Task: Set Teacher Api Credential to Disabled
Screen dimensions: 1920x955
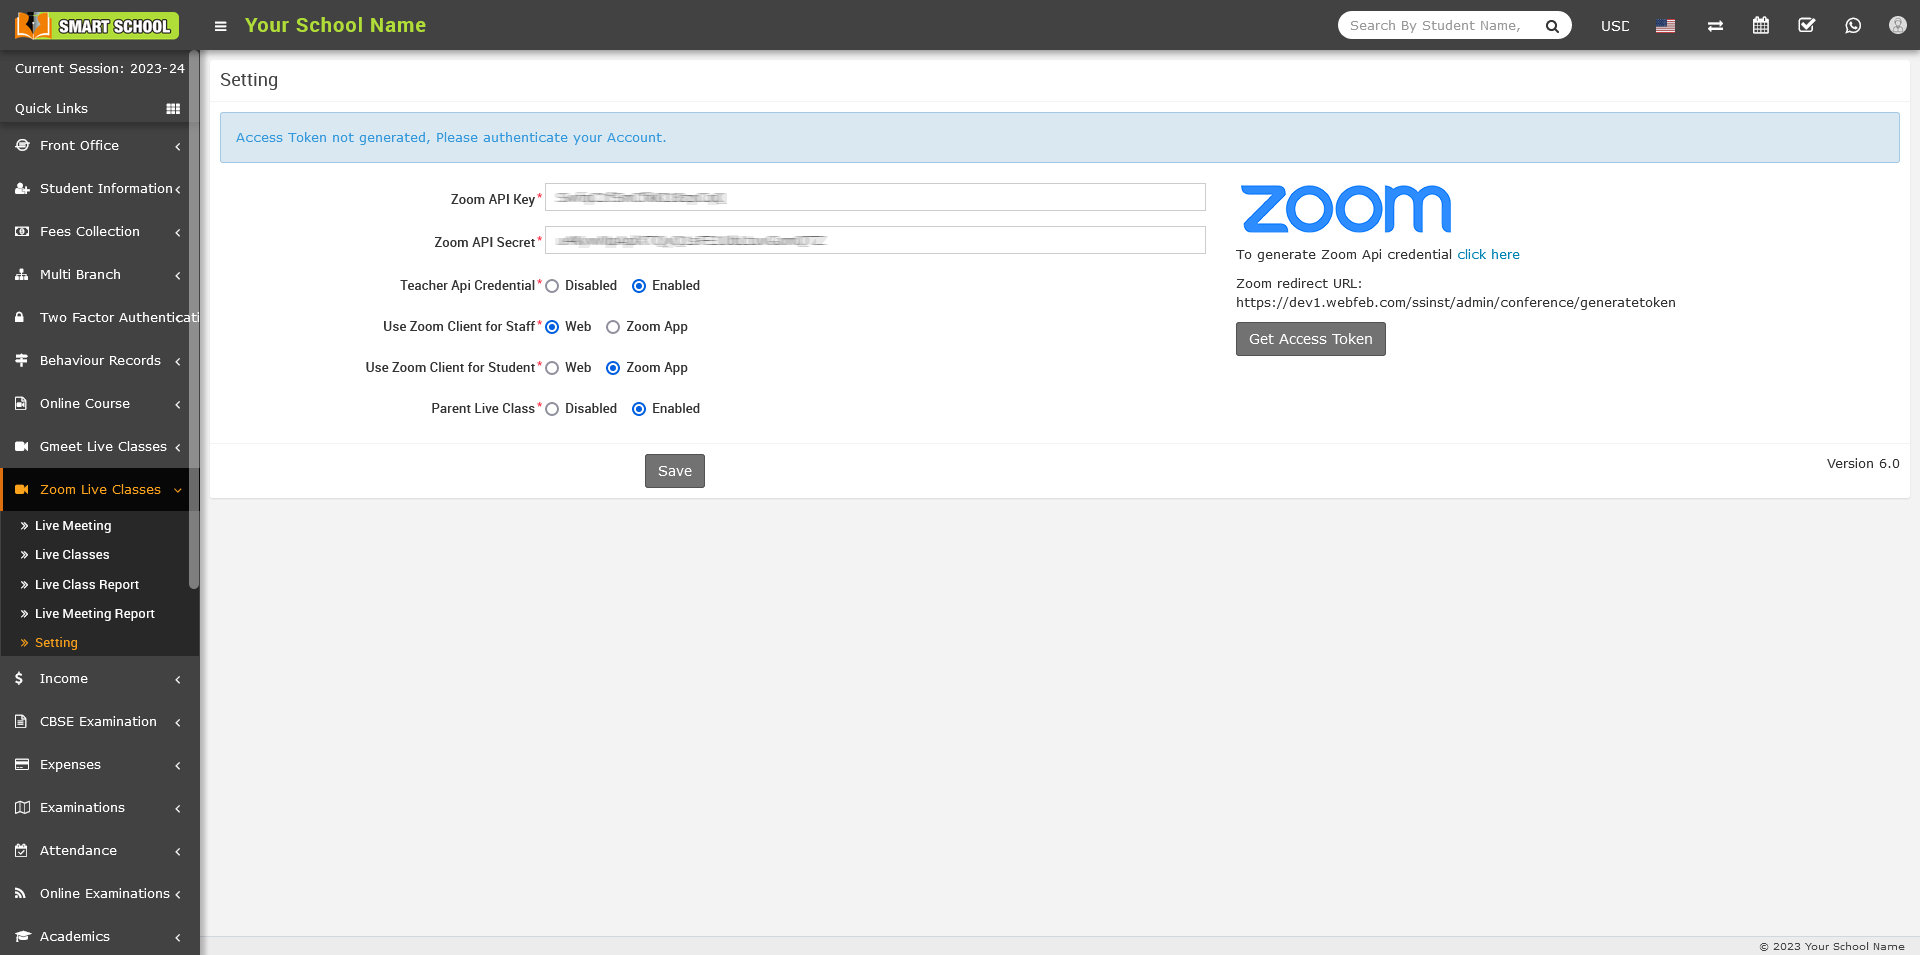Action: 552,286
